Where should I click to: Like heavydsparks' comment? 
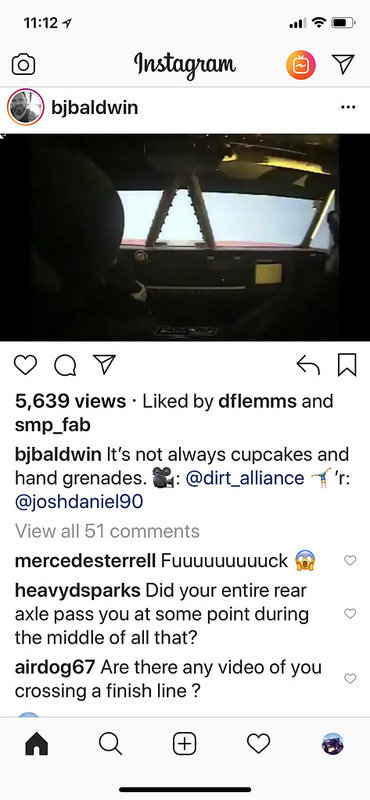tap(350, 614)
